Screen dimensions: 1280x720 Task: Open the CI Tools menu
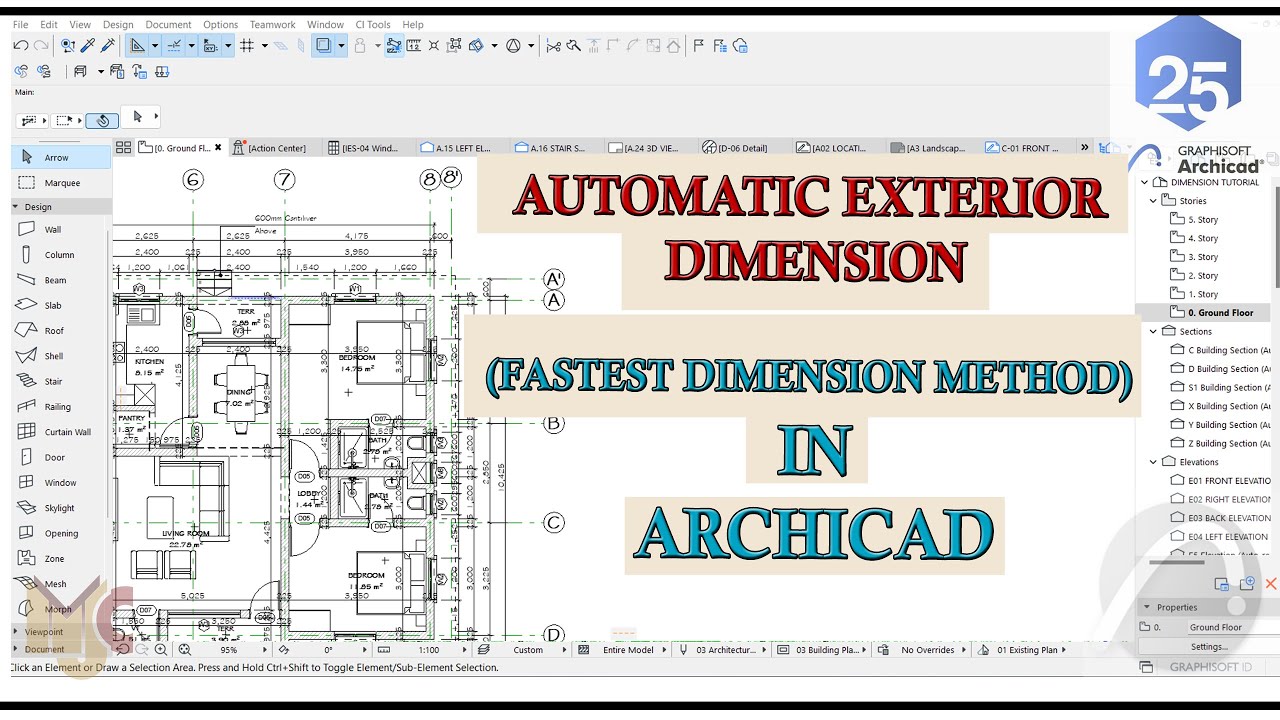click(373, 24)
